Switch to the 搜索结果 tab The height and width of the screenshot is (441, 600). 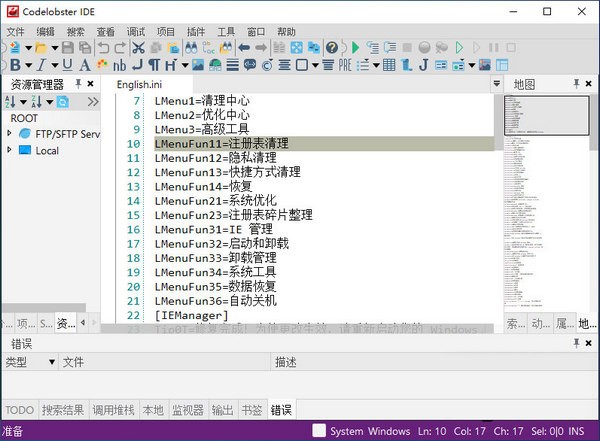tap(63, 410)
